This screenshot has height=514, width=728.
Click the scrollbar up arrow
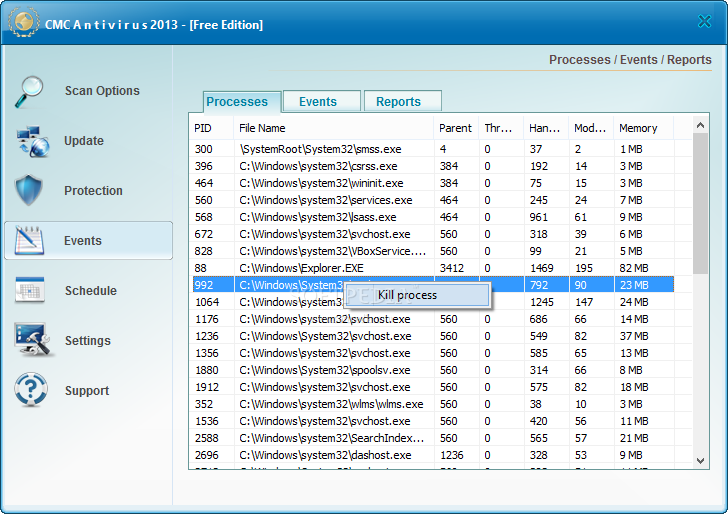pyautogui.click(x=701, y=125)
